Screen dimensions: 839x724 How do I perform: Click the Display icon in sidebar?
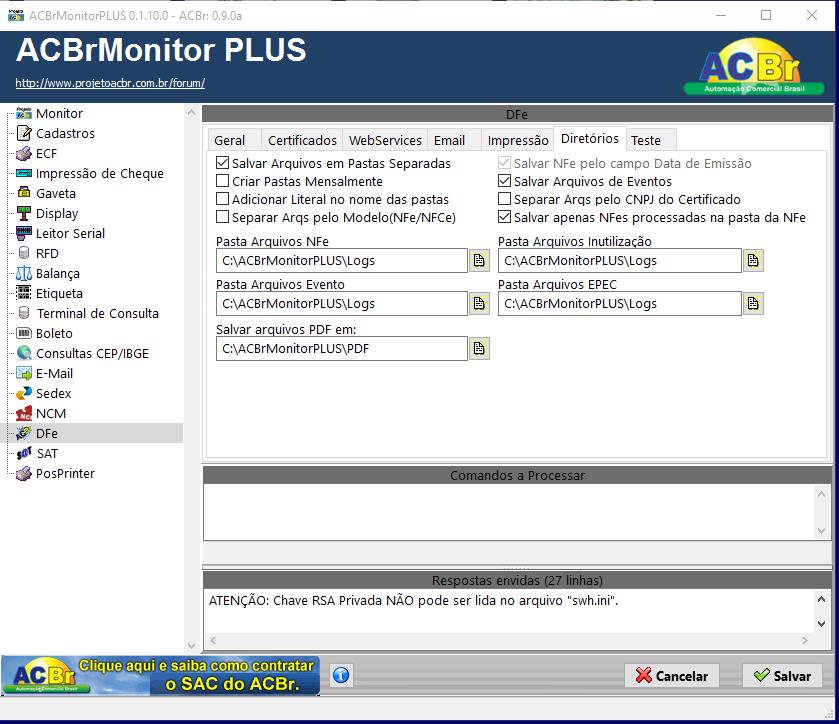(x=24, y=214)
